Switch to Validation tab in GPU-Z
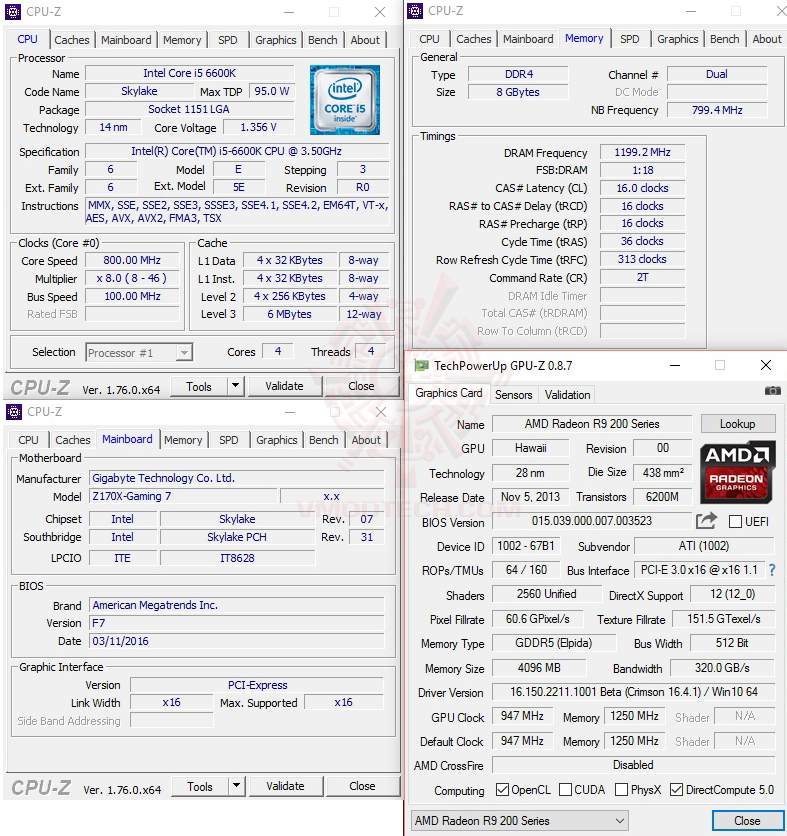The height and width of the screenshot is (836, 787). click(567, 395)
